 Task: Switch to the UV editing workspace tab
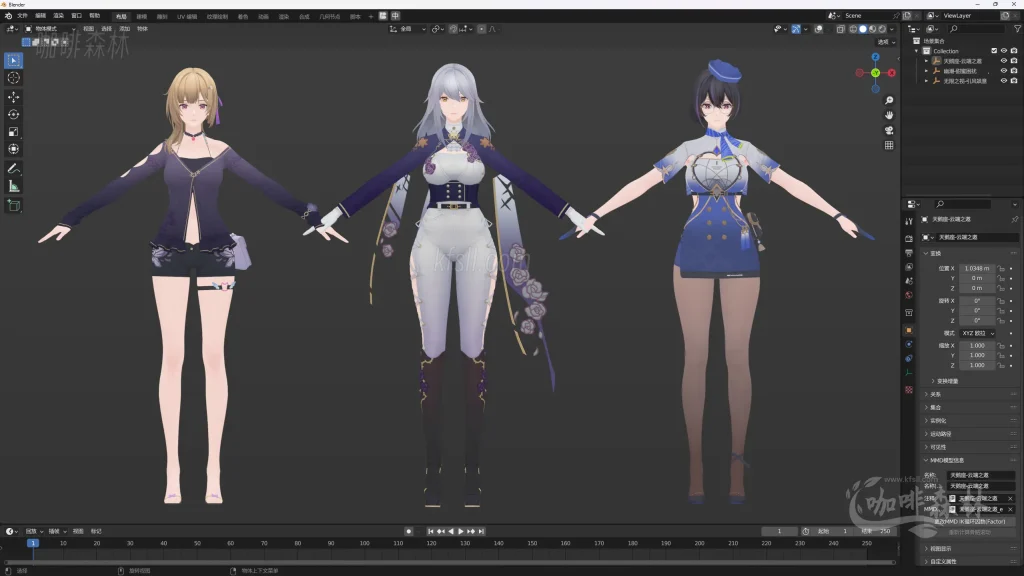[x=187, y=16]
